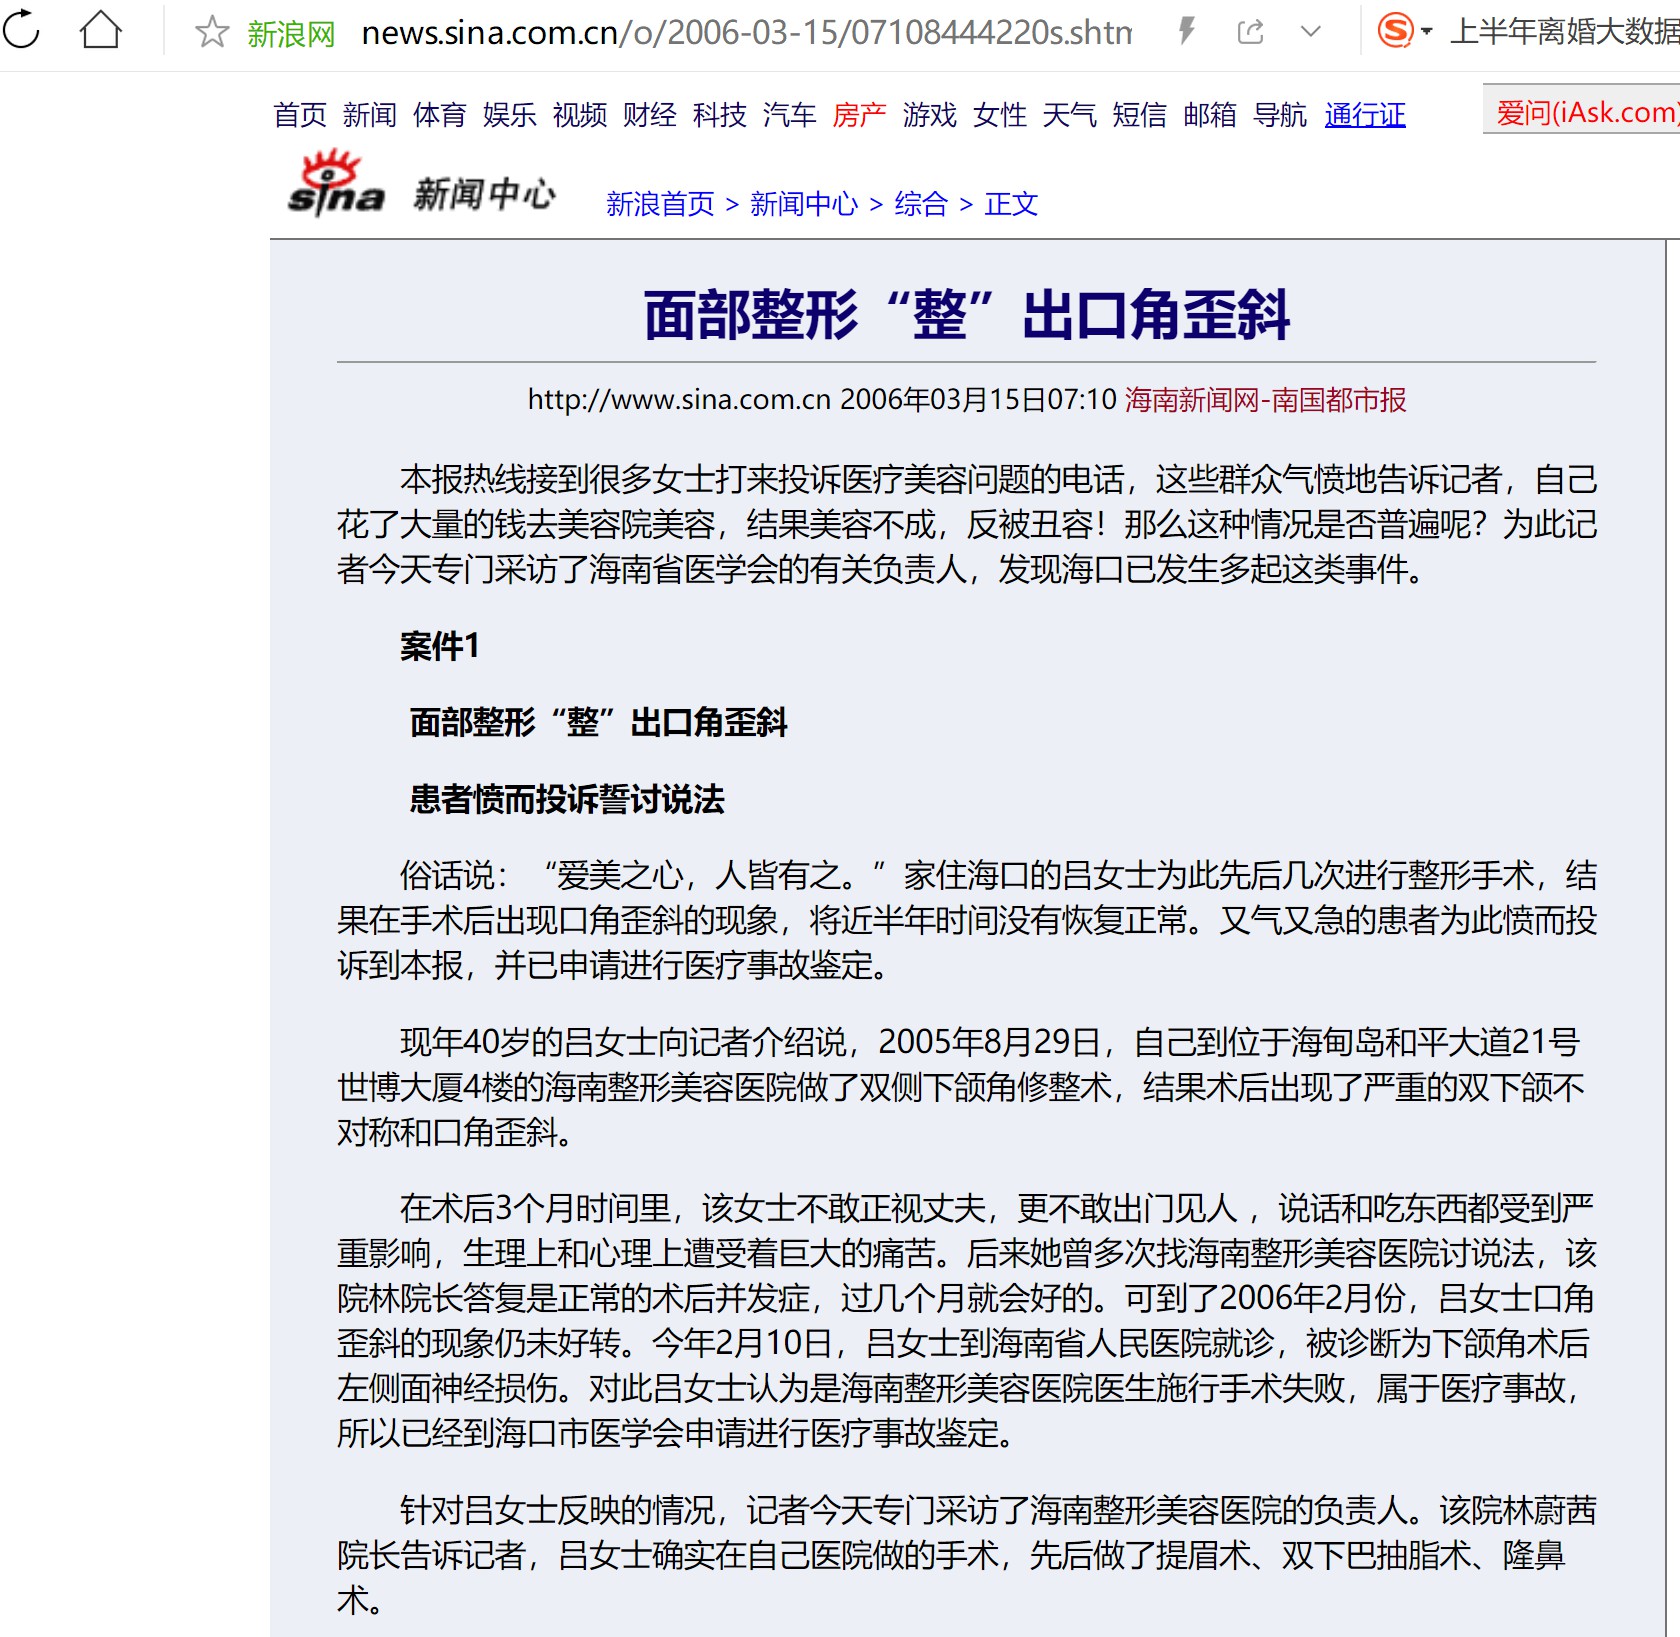
Task: Open the 体育 navigation link
Action: pyautogui.click(x=440, y=115)
